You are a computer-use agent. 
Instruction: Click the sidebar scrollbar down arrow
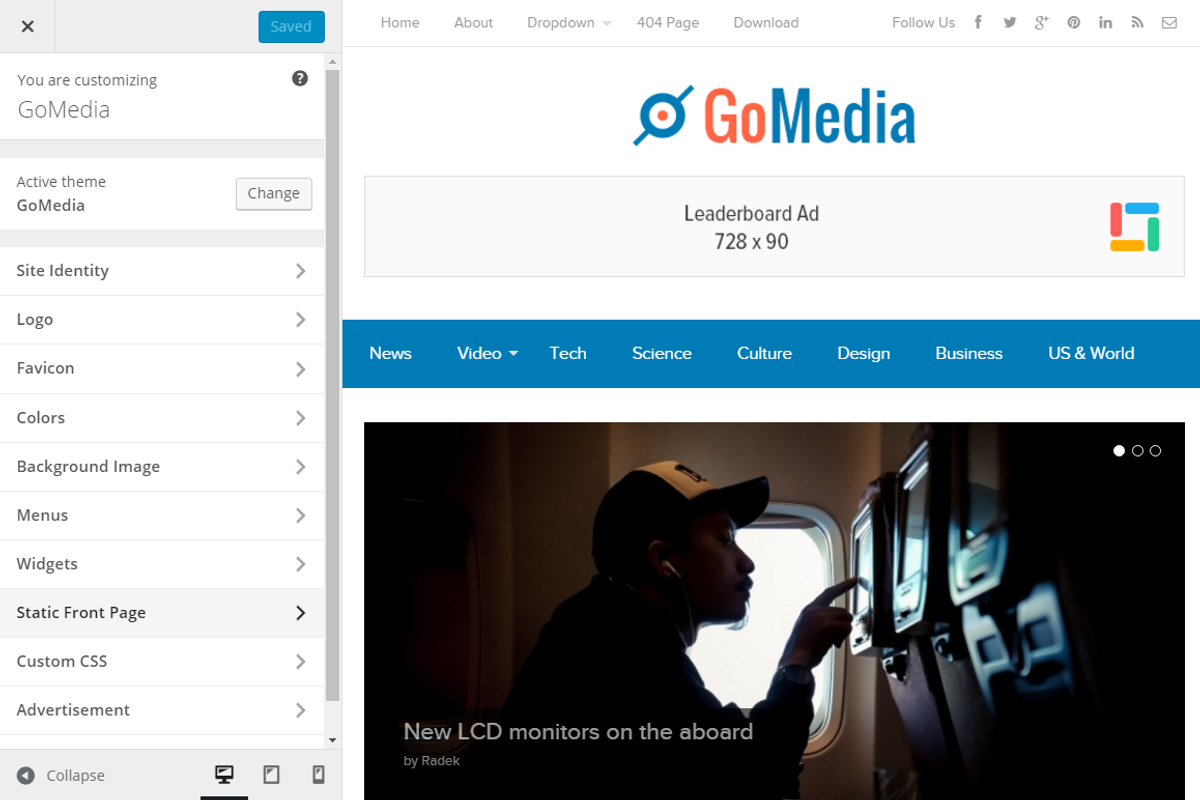click(x=333, y=741)
